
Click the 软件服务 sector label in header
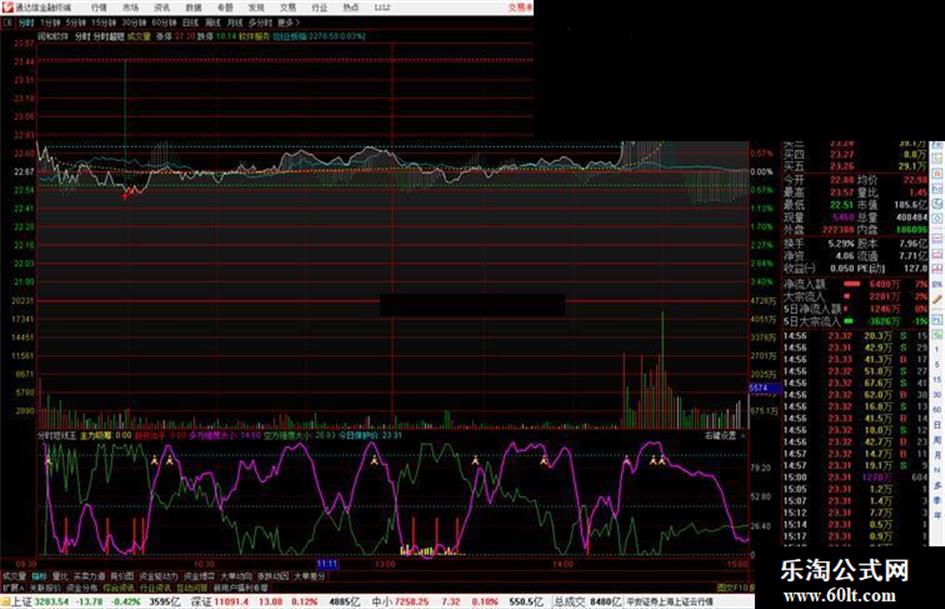[254, 37]
